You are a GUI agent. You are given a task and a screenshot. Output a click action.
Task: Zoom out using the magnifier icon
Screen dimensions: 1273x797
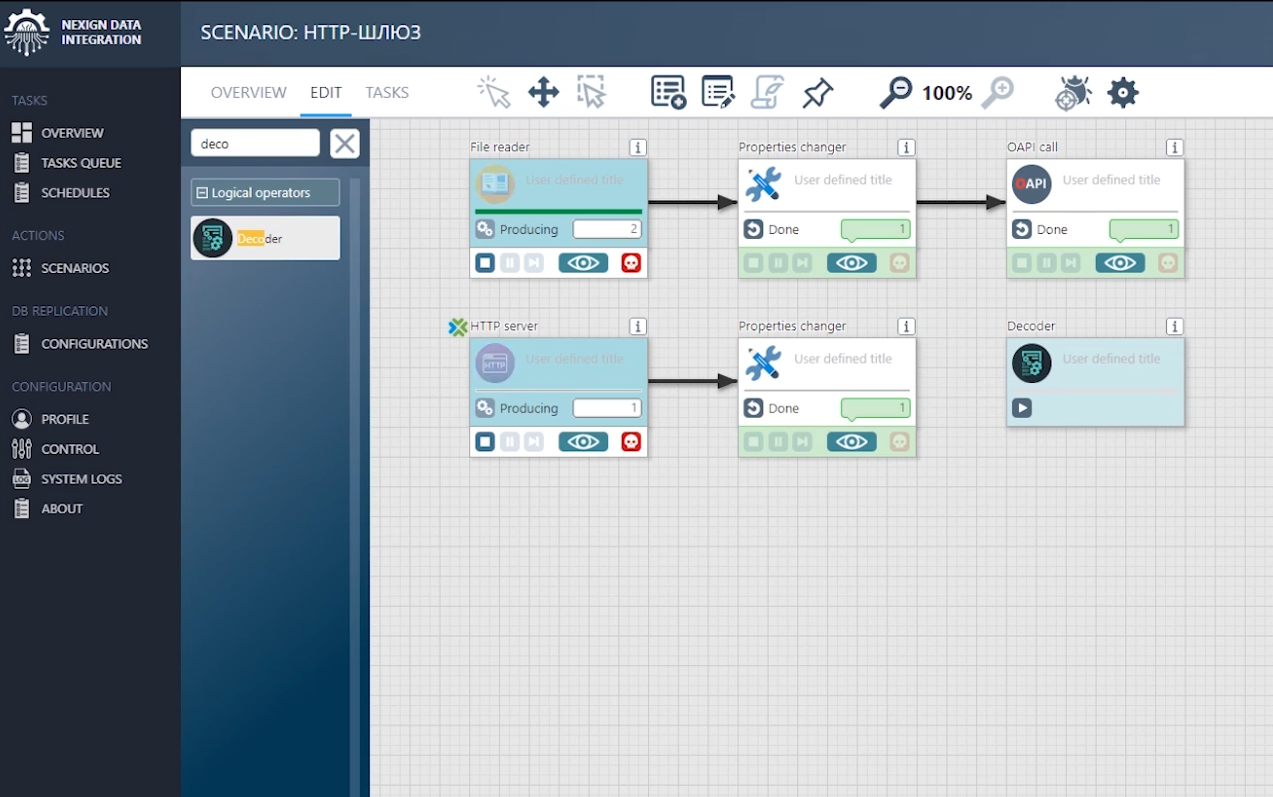pos(895,92)
